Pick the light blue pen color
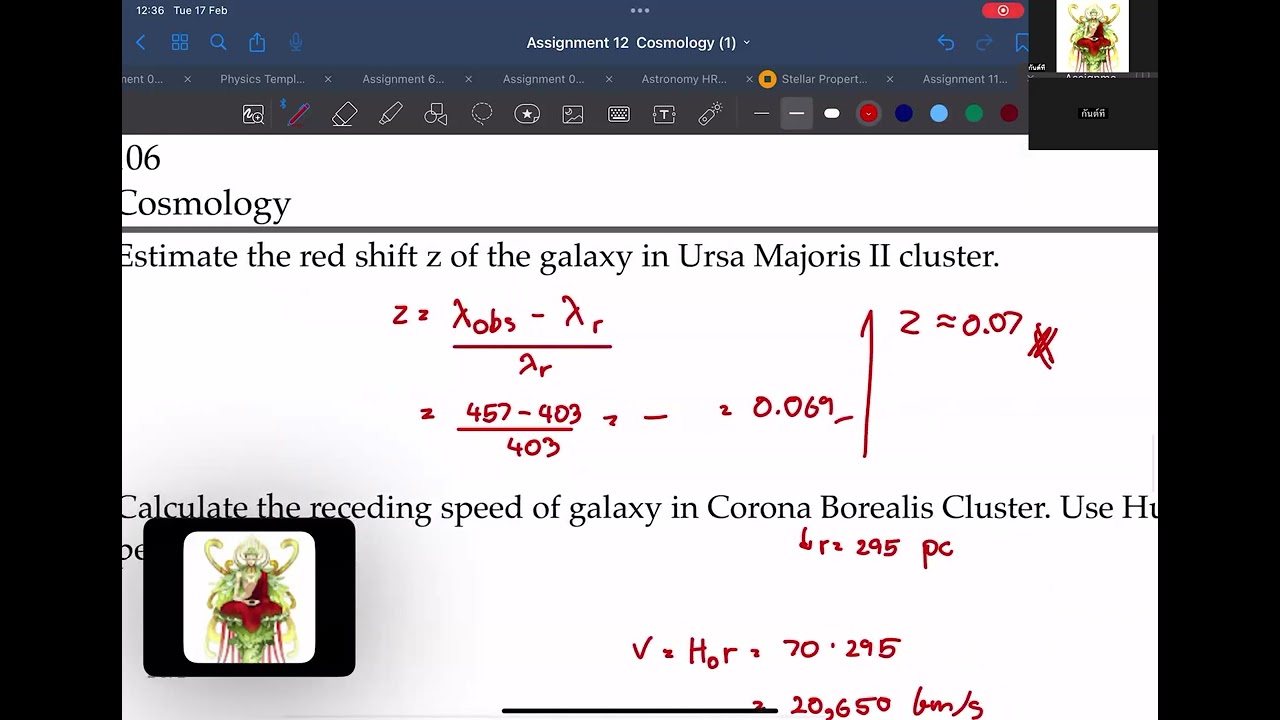Image resolution: width=1280 pixels, height=720 pixels. (939, 114)
